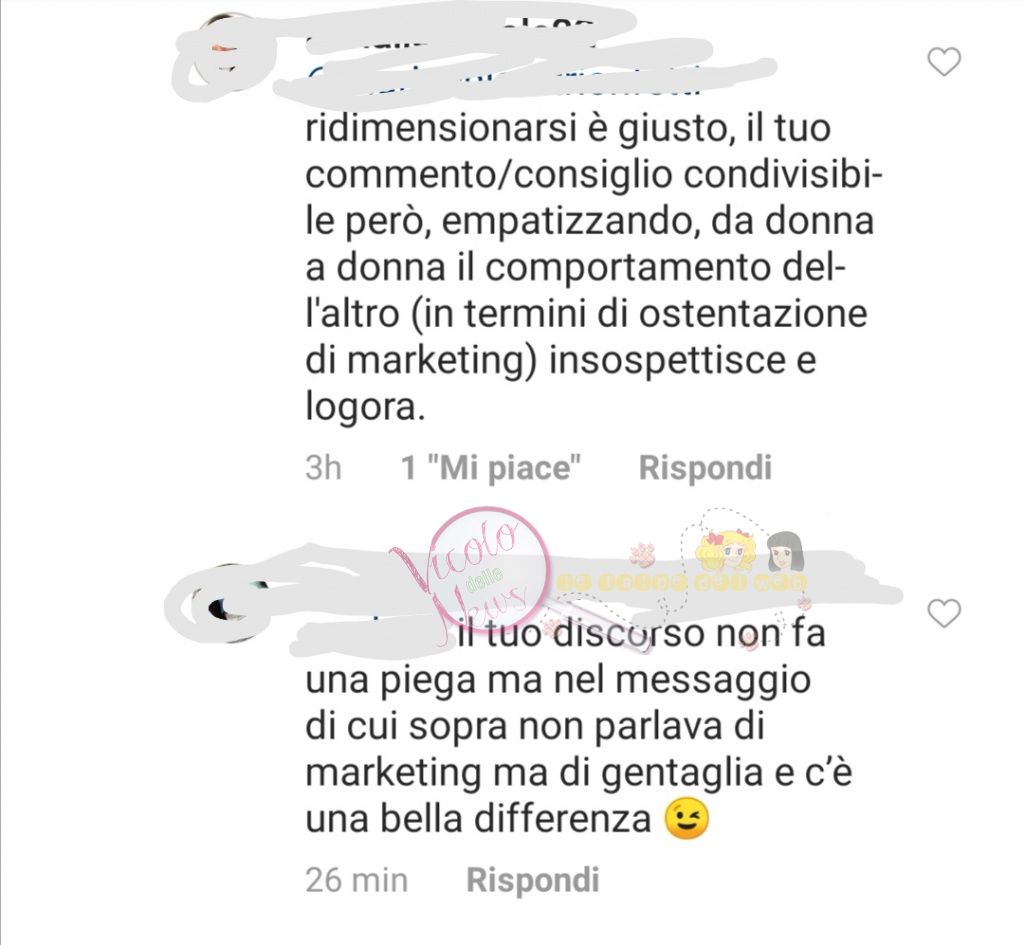This screenshot has height=945, width=1024.
Task: Like the comment about 'ridimensionarsi è giusto'
Action: coord(944,62)
